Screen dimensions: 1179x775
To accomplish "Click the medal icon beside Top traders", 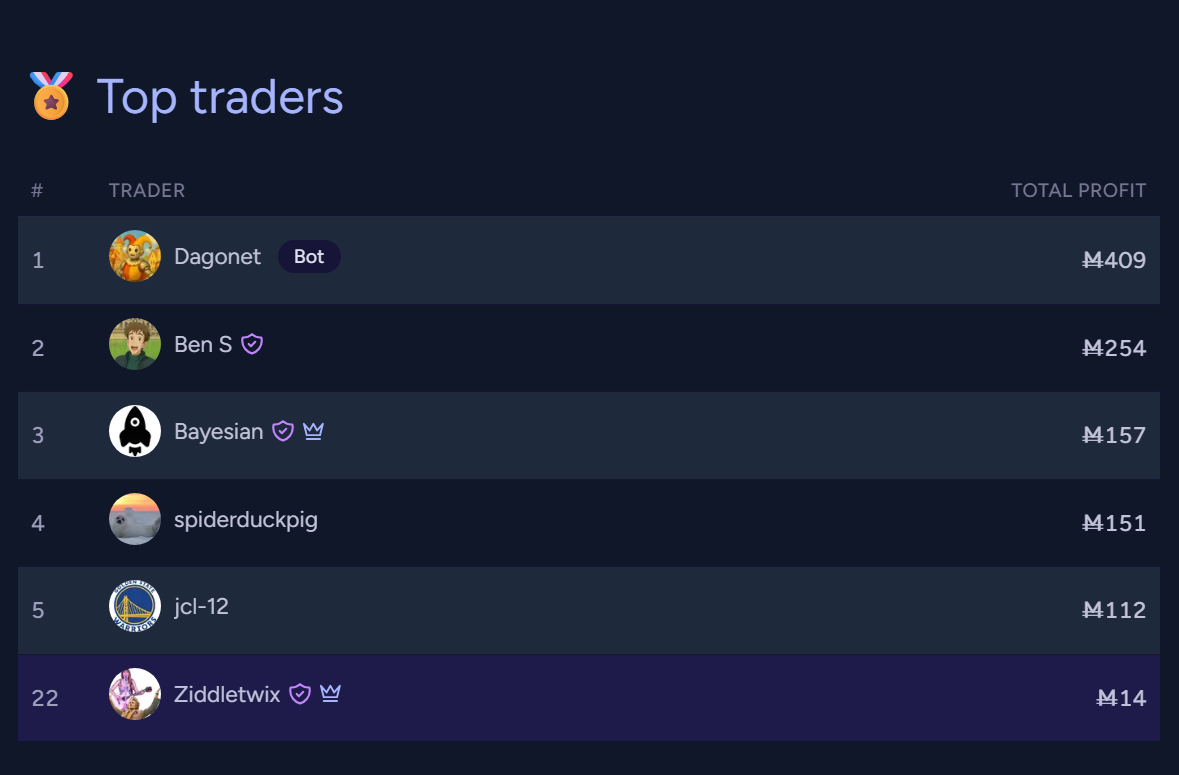I will tap(51, 96).
